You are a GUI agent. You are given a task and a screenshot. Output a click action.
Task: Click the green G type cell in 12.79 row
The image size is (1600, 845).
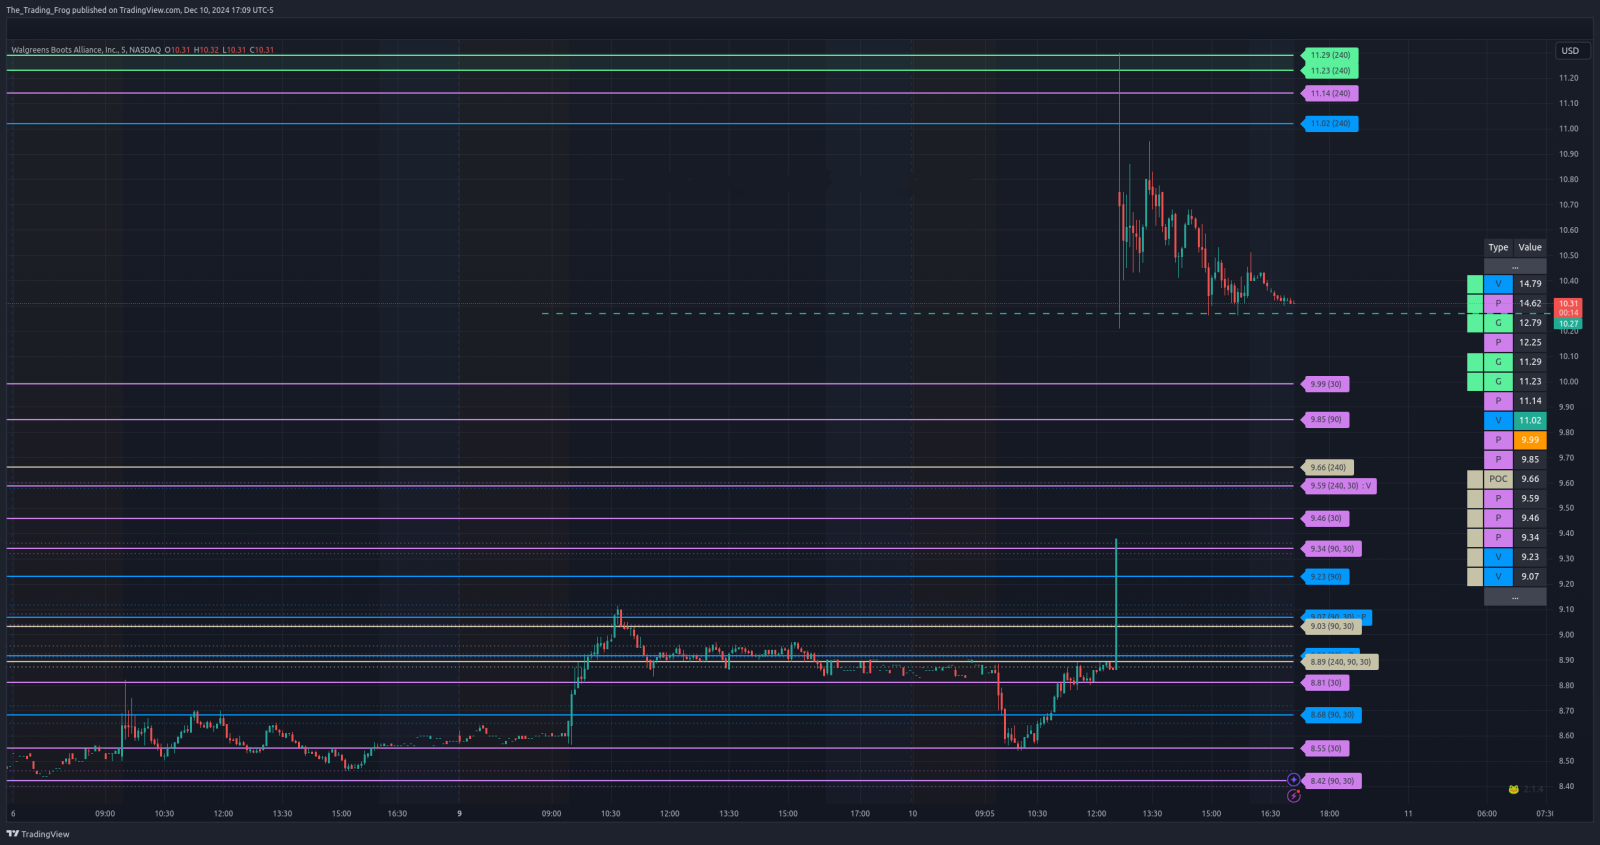click(x=1498, y=323)
